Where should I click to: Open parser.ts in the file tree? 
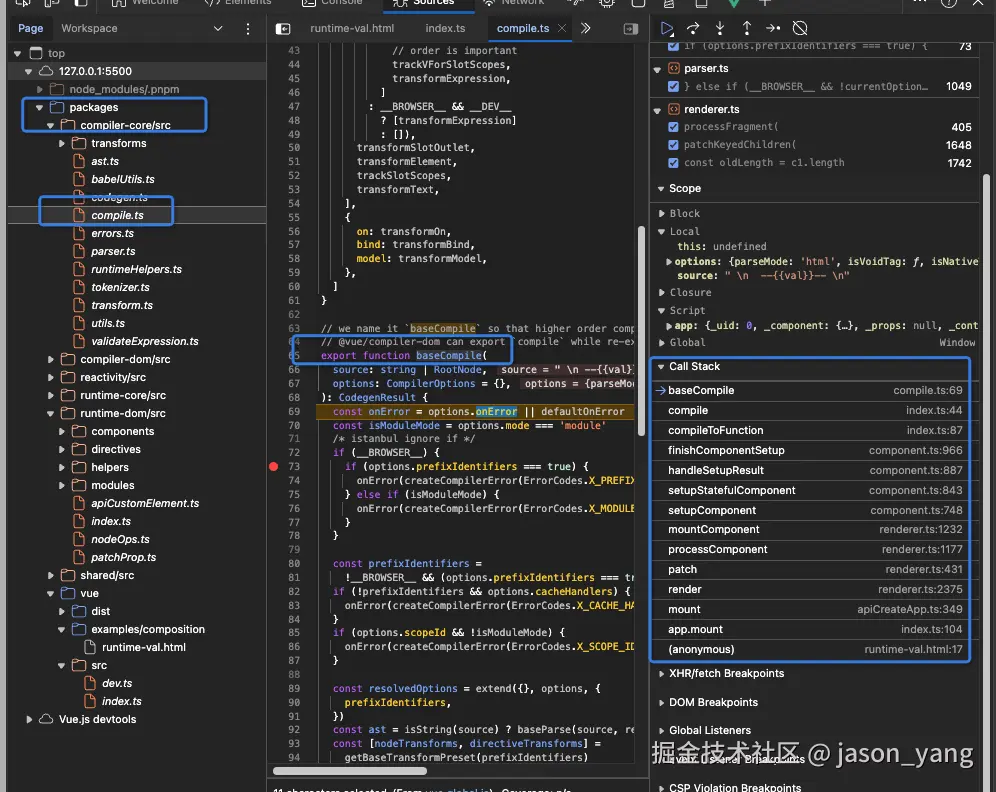(112, 251)
